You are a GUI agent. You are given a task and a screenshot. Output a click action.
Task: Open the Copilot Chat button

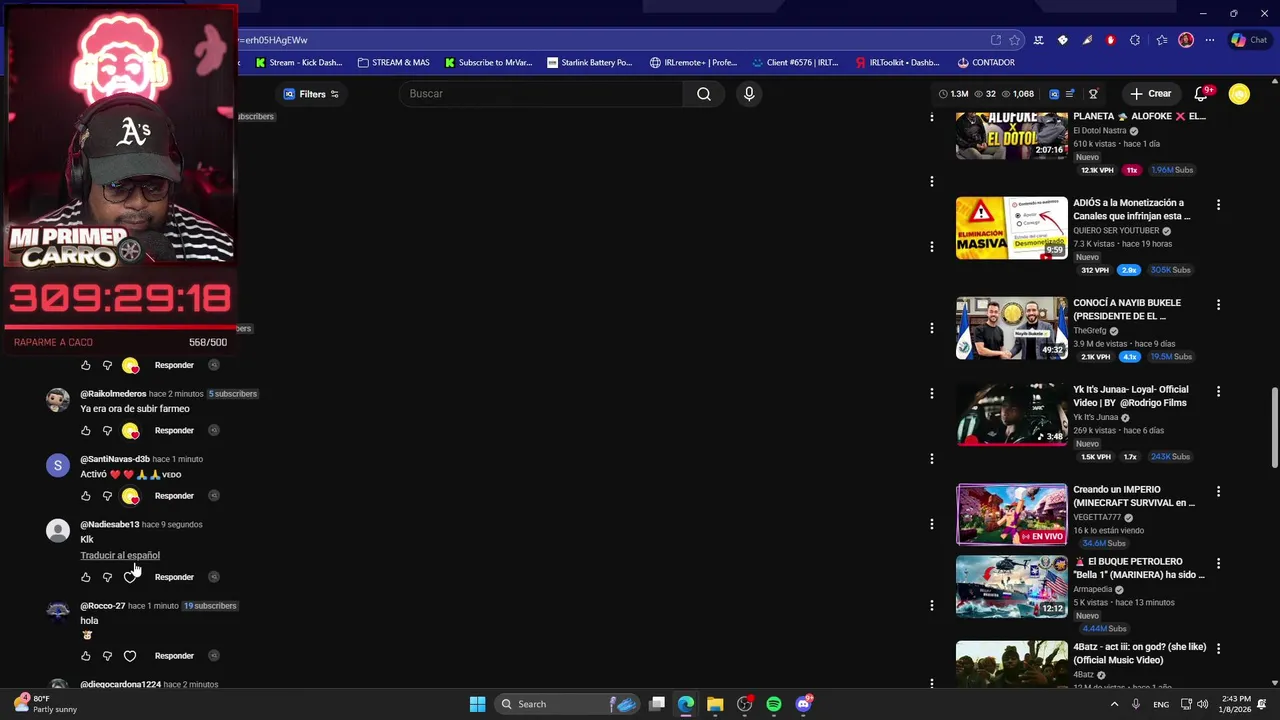[x=1249, y=40]
